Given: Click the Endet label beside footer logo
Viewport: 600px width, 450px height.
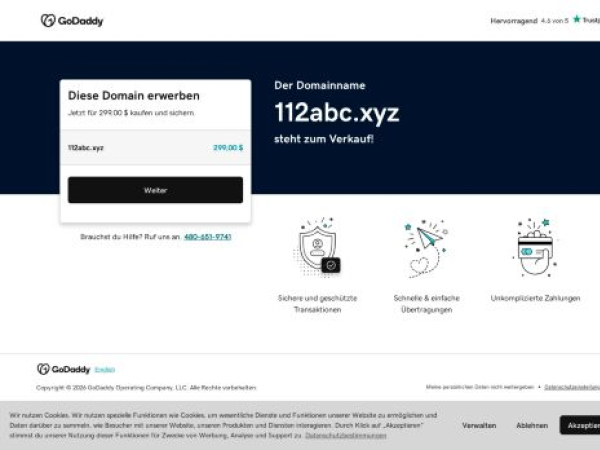Looking at the screenshot, I should pos(105,370).
